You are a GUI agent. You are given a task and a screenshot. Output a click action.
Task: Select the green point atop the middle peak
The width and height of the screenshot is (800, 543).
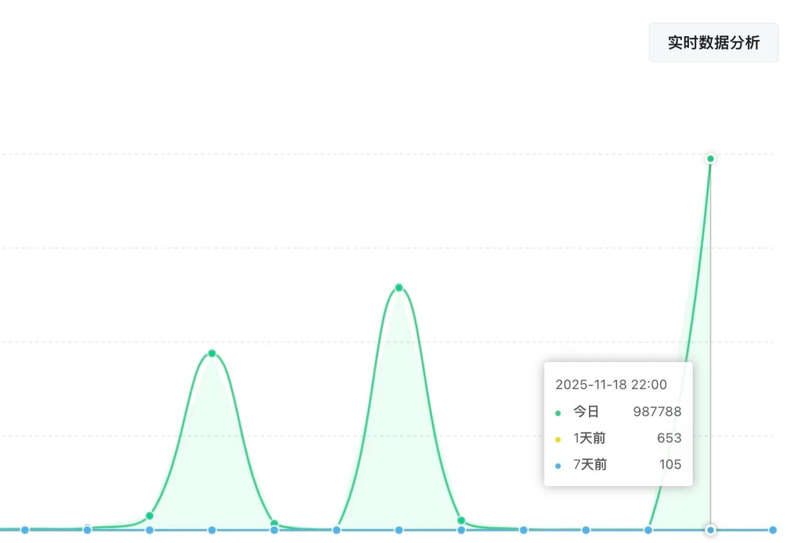click(x=399, y=288)
